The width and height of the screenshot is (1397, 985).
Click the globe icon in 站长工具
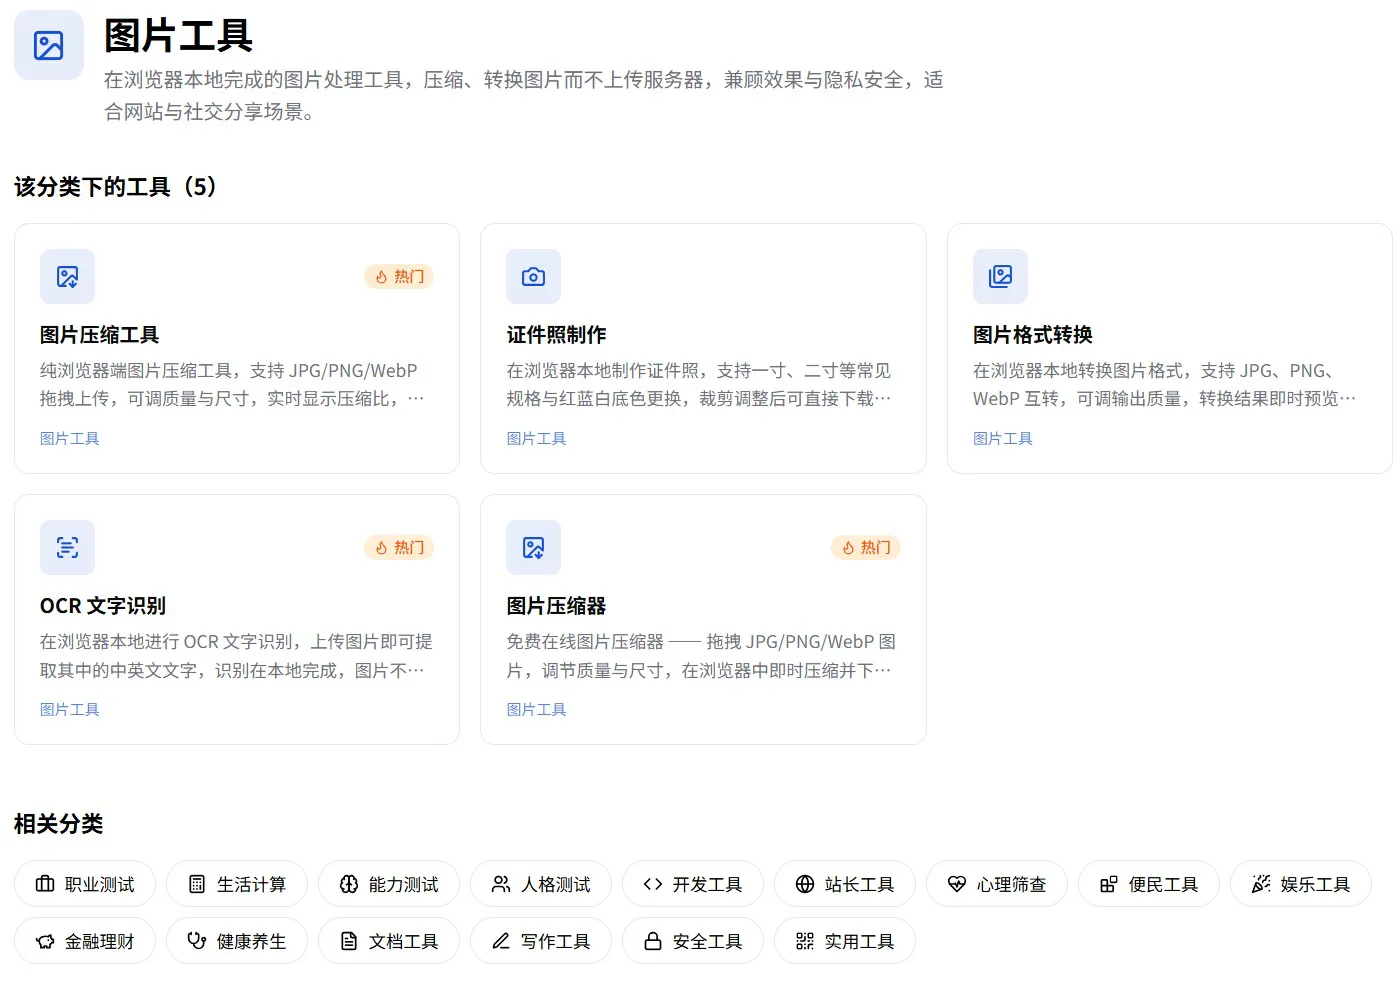[805, 884]
